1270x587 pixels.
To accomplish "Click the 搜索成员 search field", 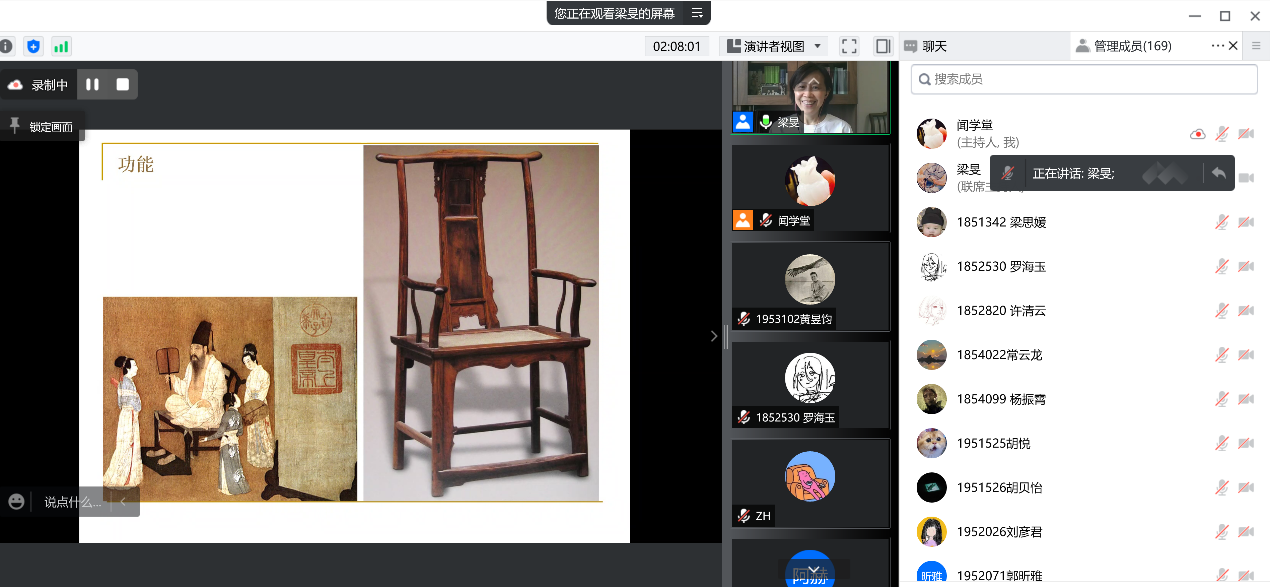I will tap(1084, 79).
